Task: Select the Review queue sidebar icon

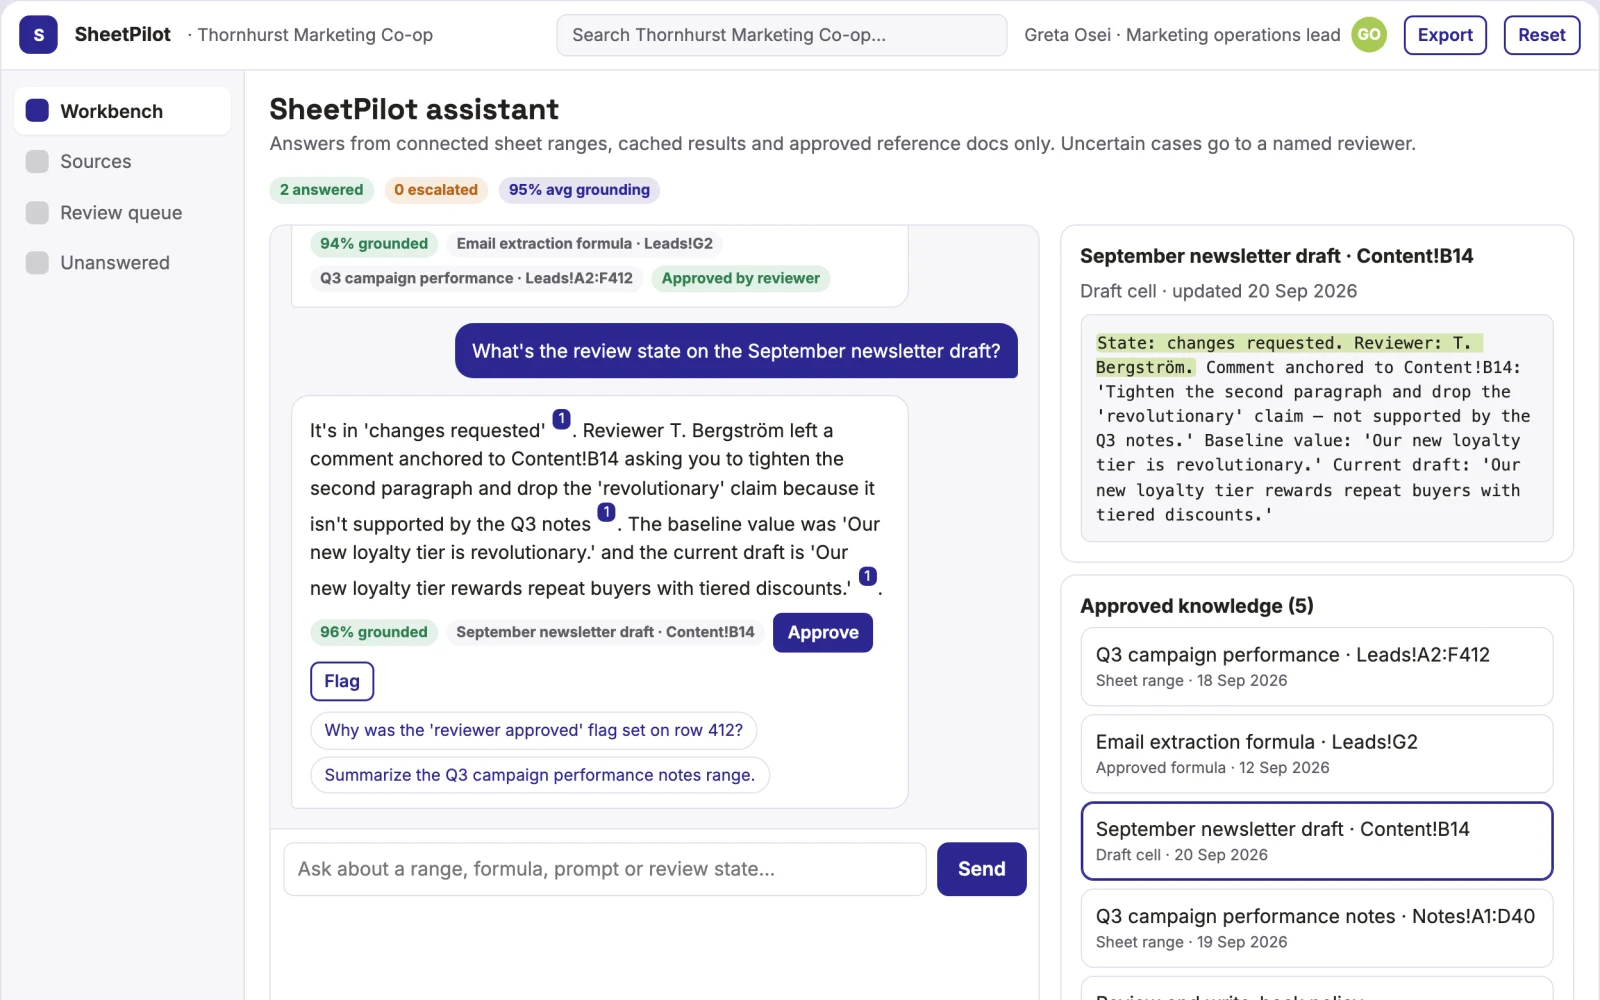Action: 37,213
